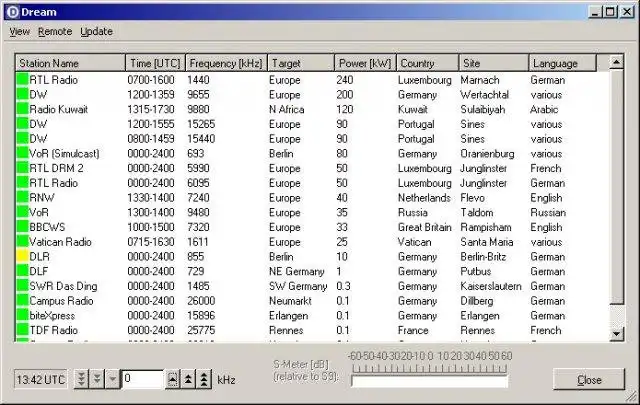Select the VoR (Simulcast) station name
This screenshot has width=640, height=405.
(x=64, y=154)
